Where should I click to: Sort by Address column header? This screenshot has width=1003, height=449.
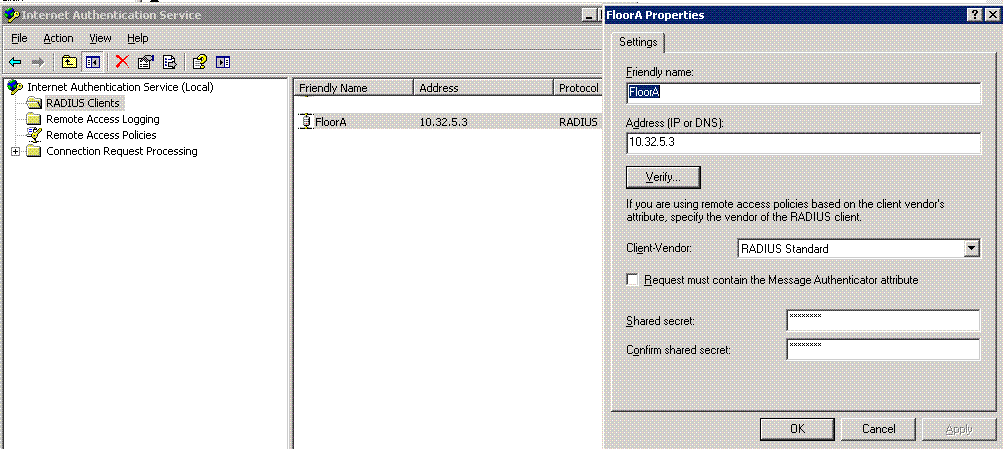(484, 88)
